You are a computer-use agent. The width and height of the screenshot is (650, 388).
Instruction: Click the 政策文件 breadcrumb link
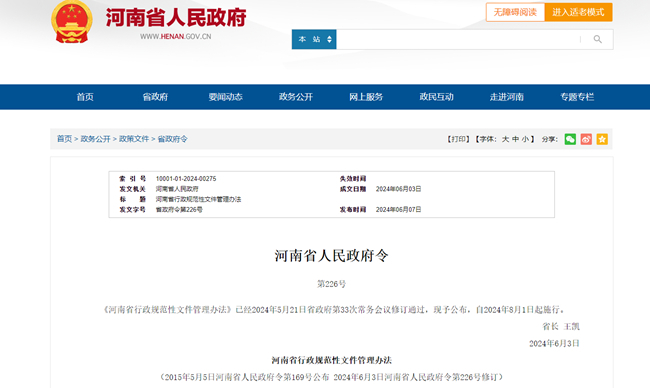tap(134, 139)
